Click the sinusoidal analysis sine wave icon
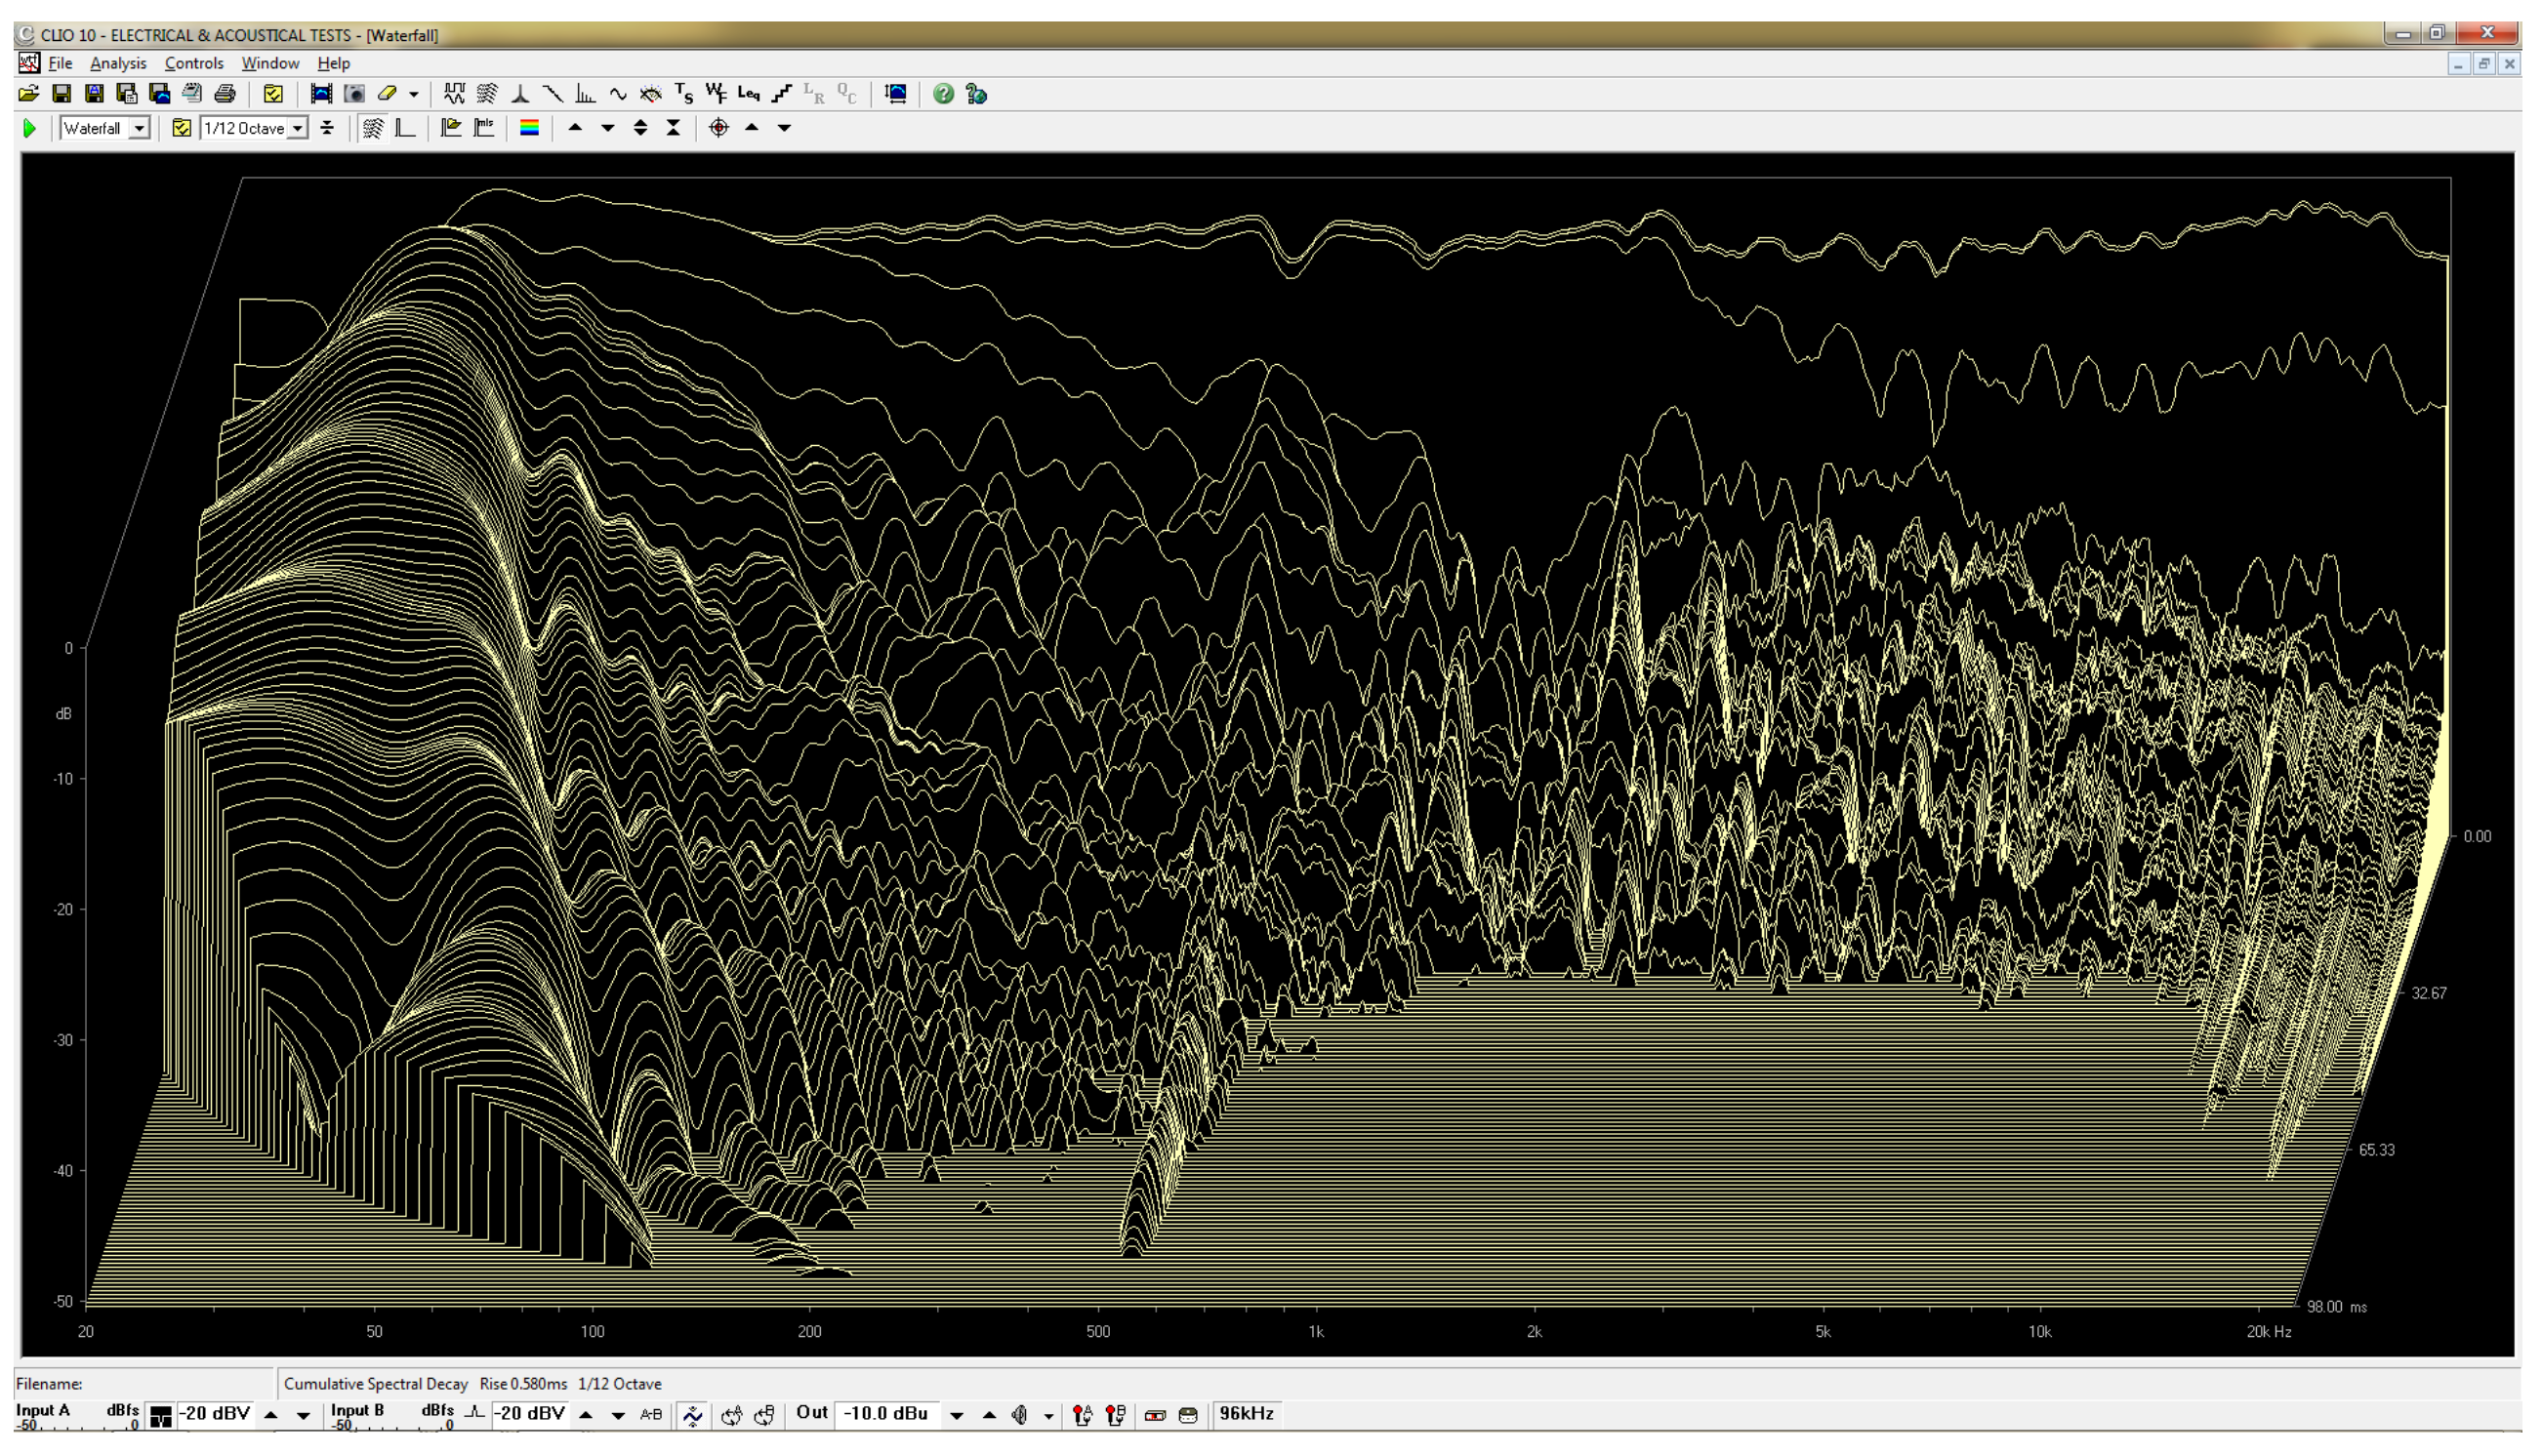Viewport: 2542px width, 1456px height. click(x=618, y=94)
